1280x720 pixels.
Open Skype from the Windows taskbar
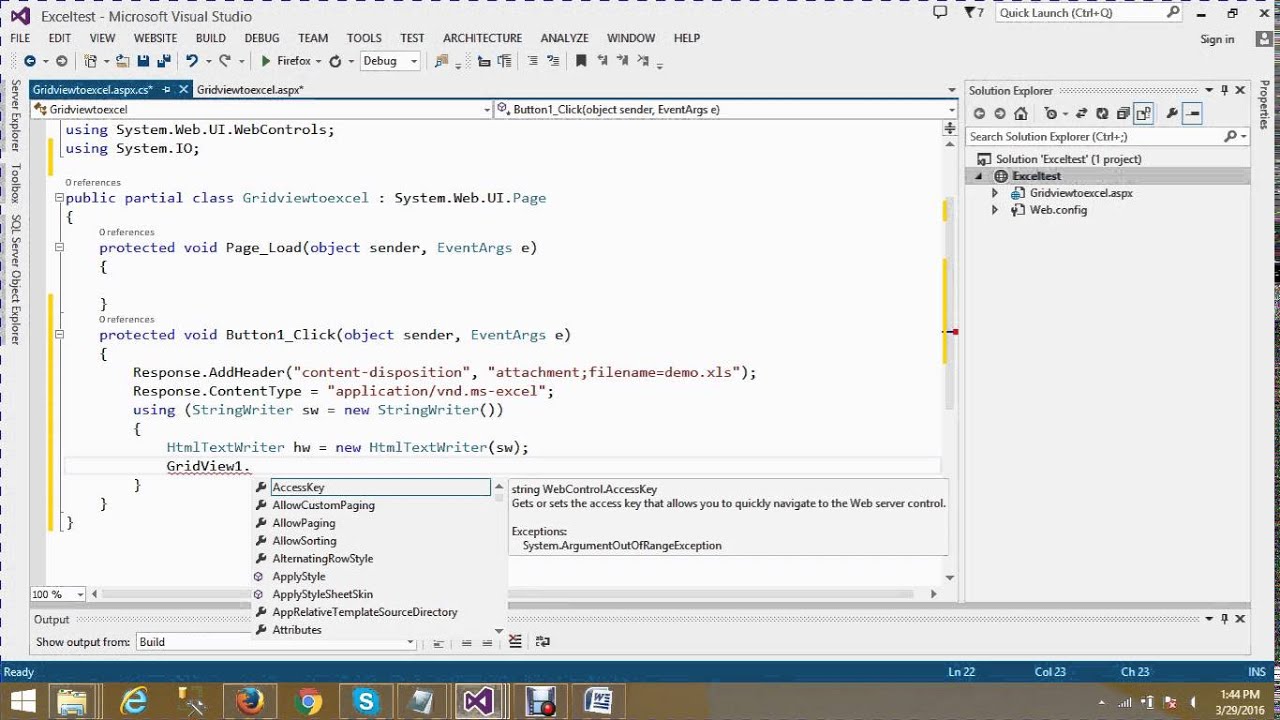366,701
